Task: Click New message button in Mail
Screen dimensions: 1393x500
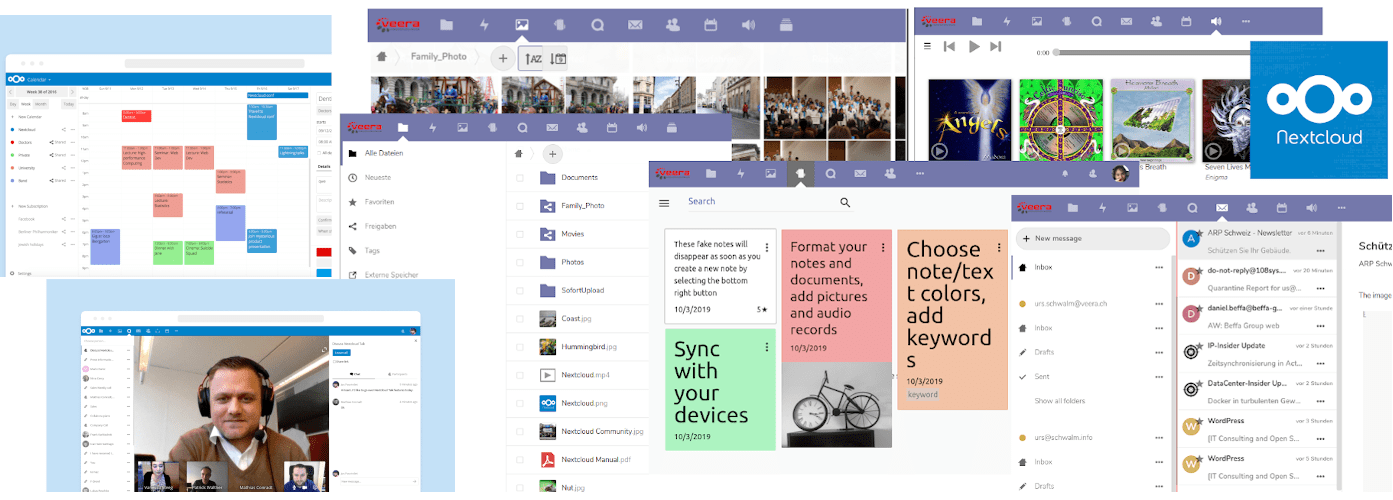Action: tap(1092, 239)
